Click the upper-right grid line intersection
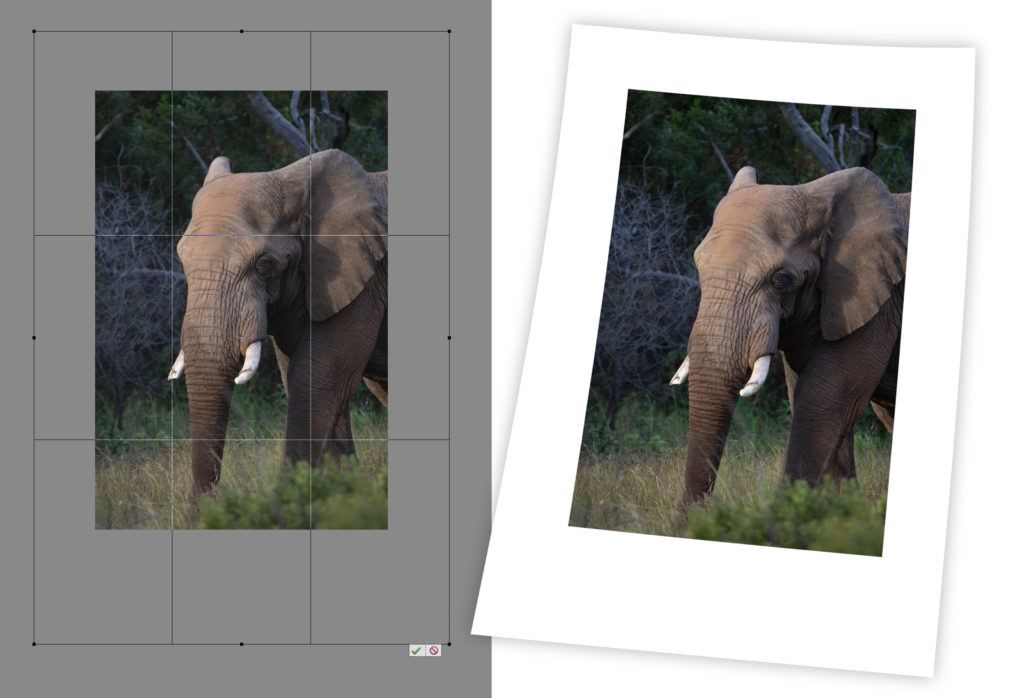This screenshot has height=698, width=1024. coord(311,235)
